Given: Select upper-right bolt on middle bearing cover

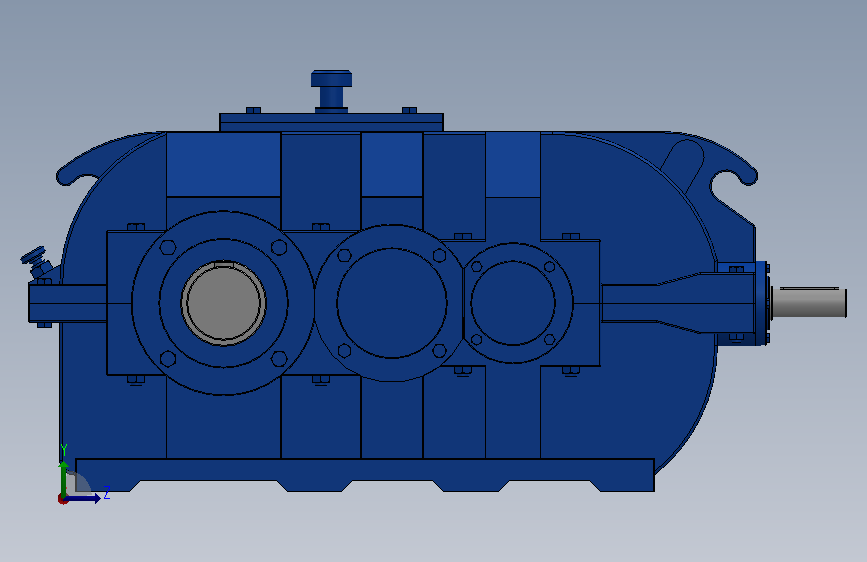Looking at the screenshot, I should pos(440,255).
